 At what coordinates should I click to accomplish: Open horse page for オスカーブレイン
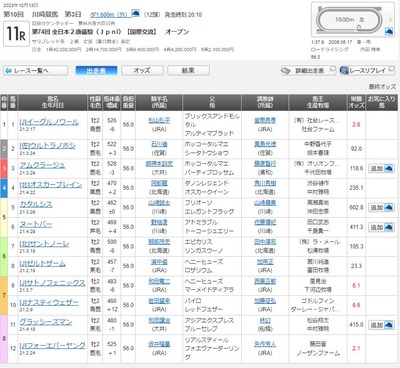(51, 185)
